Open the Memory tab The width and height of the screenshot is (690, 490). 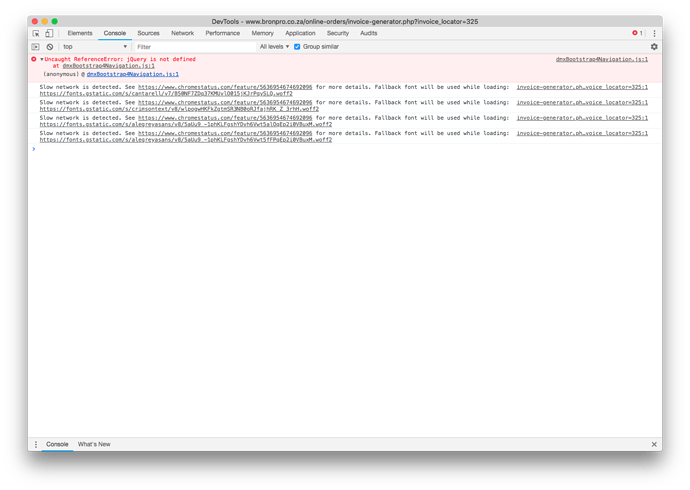tap(262, 33)
